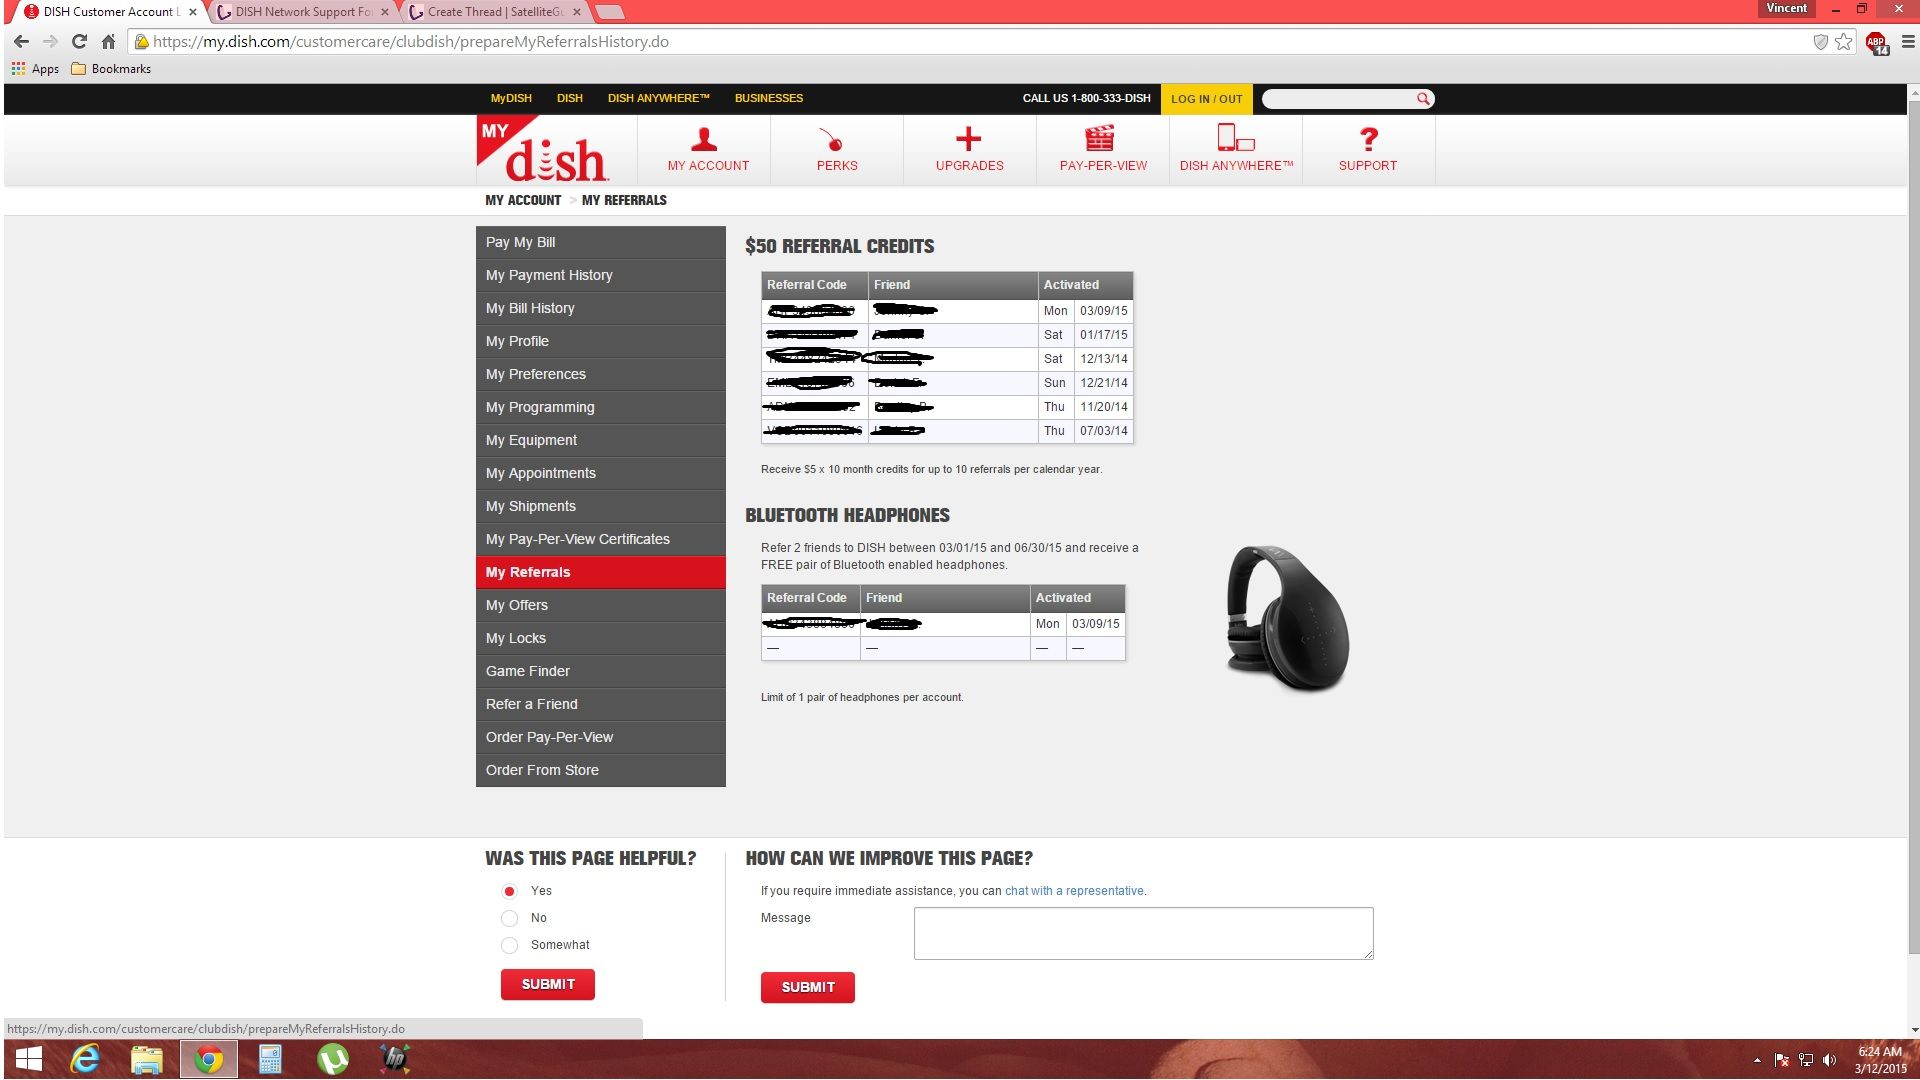Open My Locks in the sidebar

601,638
